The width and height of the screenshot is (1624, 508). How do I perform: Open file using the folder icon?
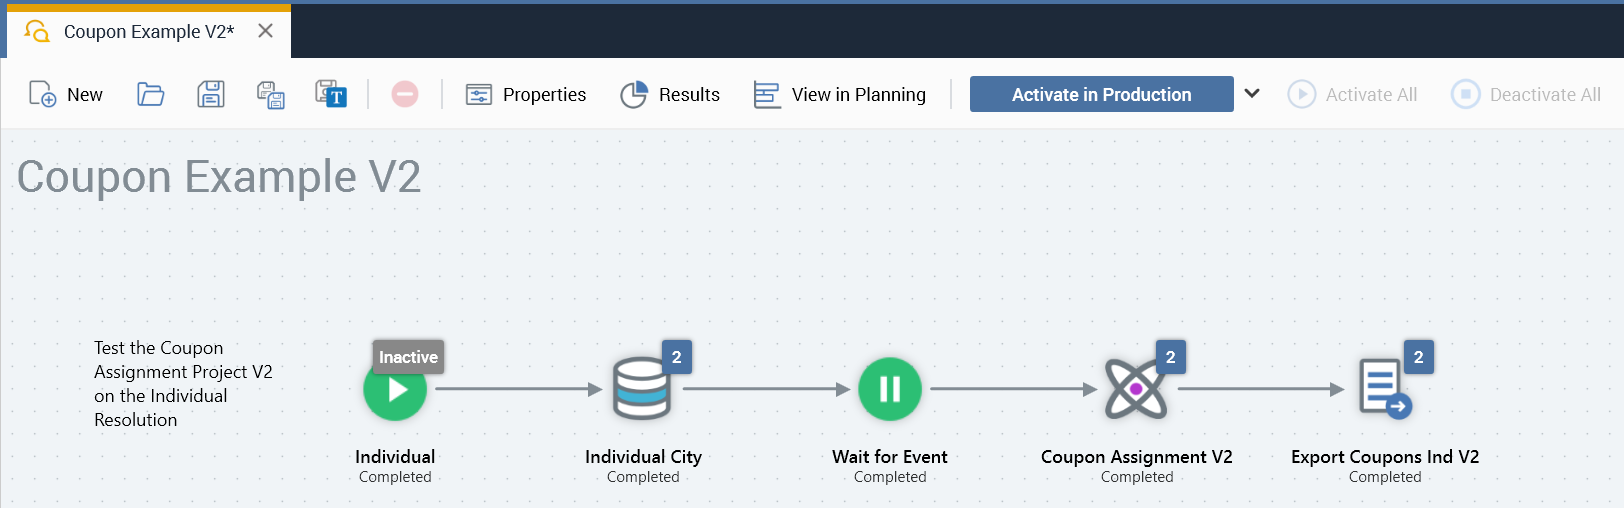[x=150, y=94]
